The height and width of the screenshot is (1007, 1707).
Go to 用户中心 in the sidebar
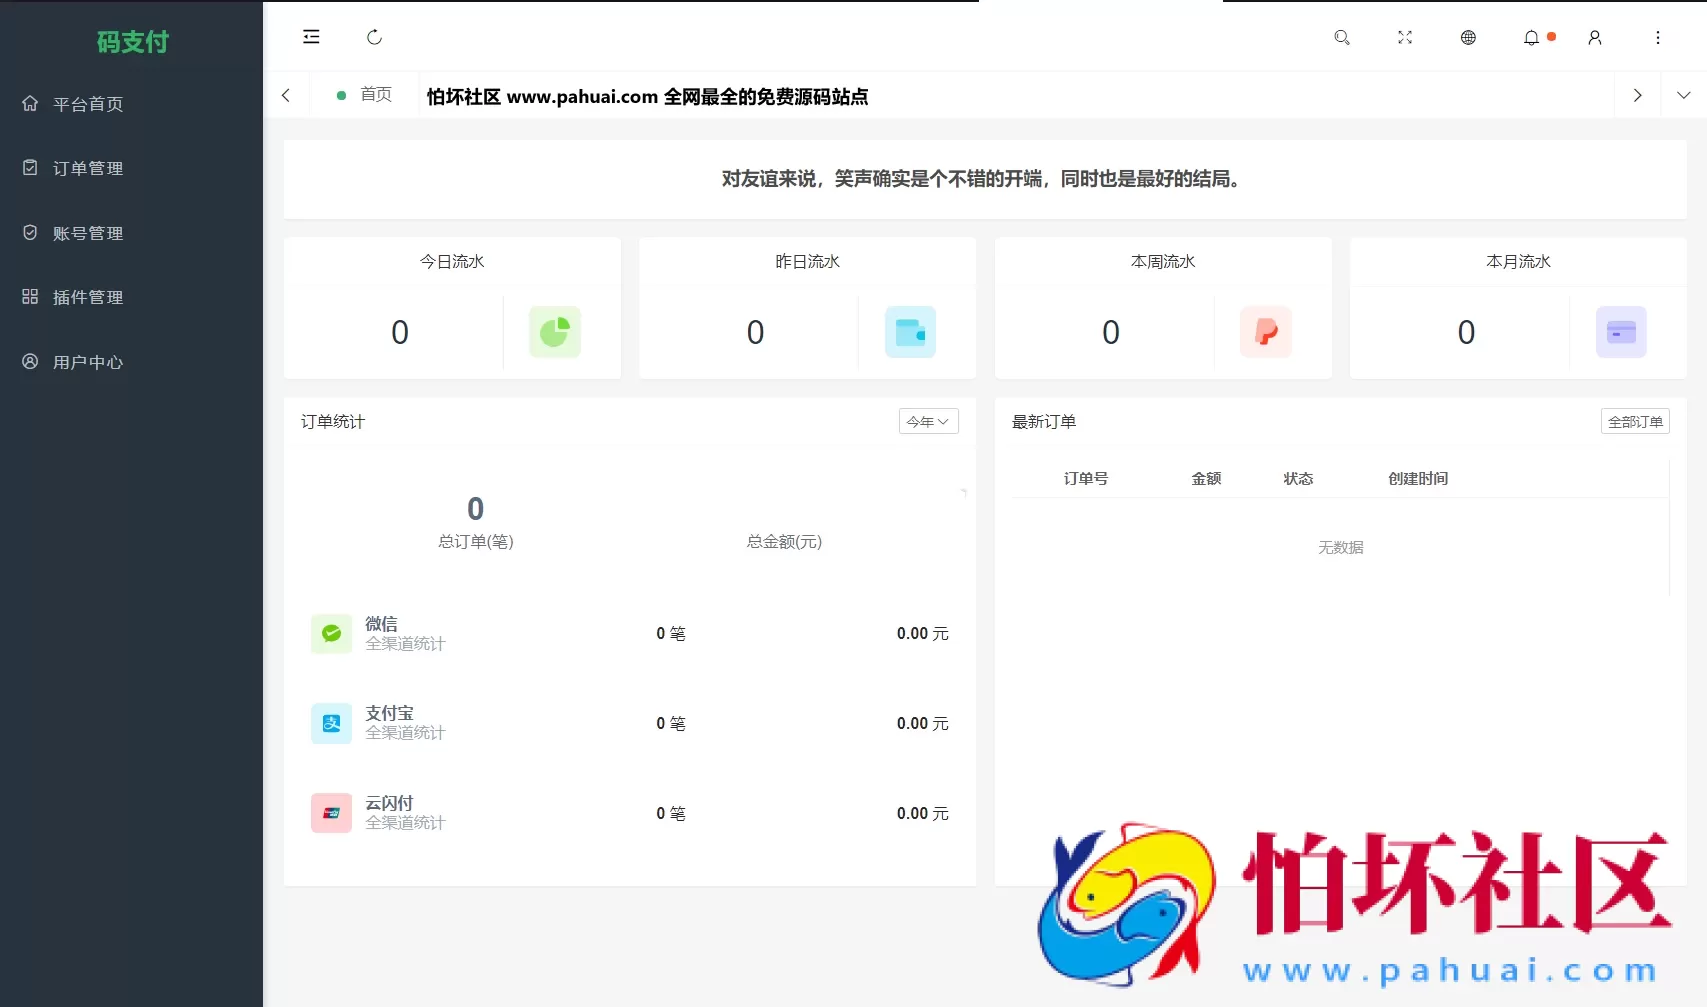coord(88,362)
